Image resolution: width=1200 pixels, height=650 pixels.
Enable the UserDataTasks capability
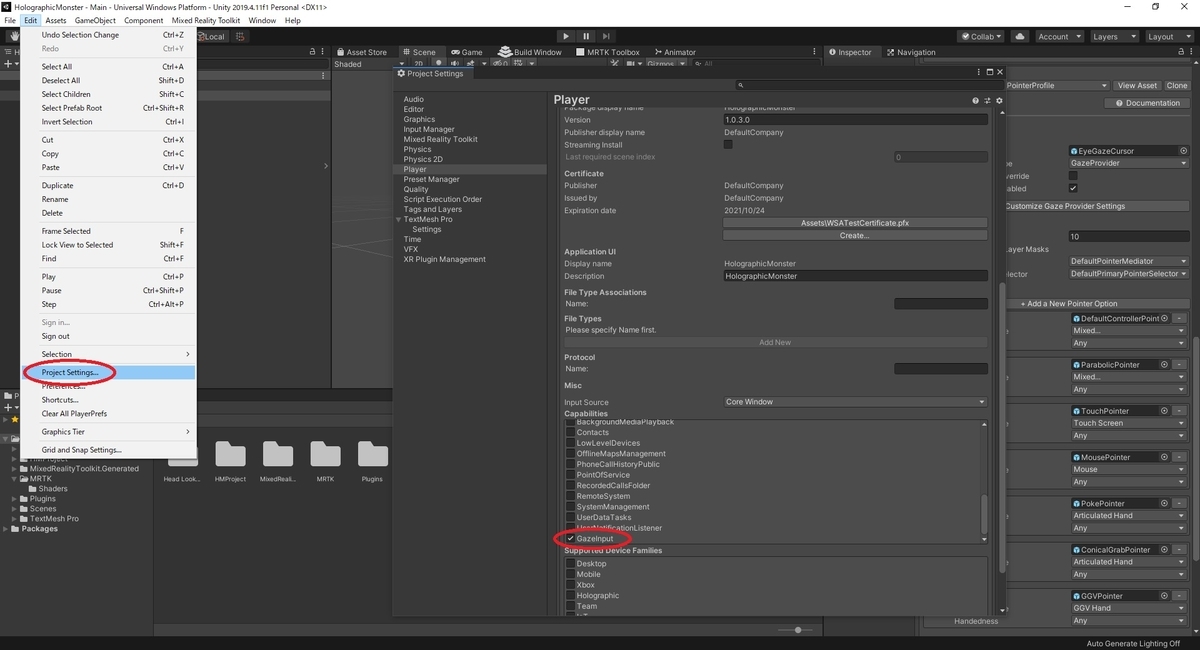[571, 517]
